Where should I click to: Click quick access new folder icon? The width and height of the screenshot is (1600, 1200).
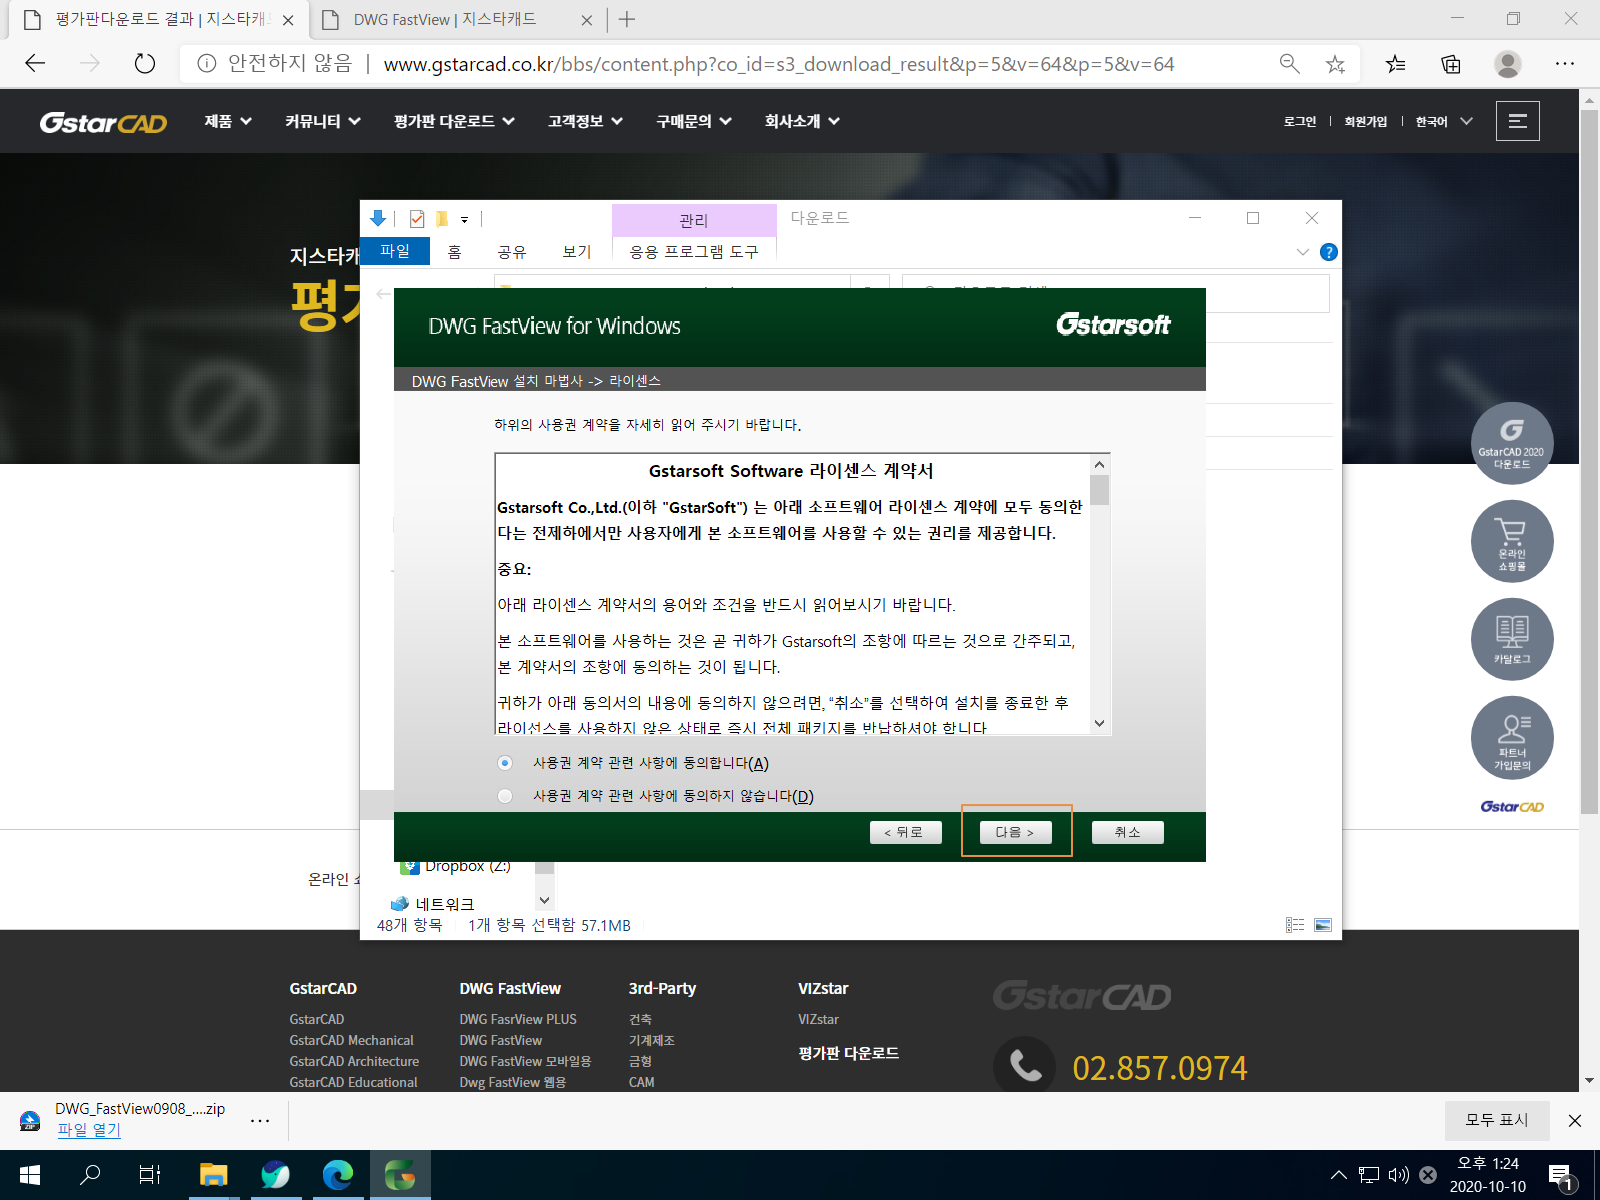(441, 219)
